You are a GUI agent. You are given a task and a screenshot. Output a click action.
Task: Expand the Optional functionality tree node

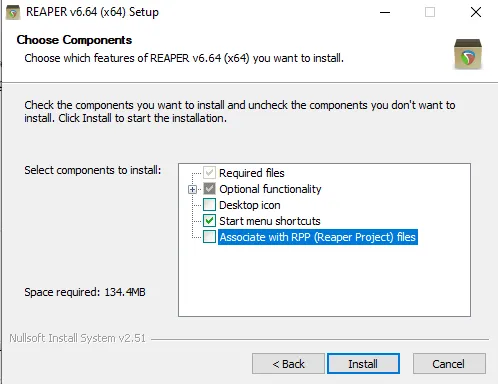pyautogui.click(x=192, y=189)
